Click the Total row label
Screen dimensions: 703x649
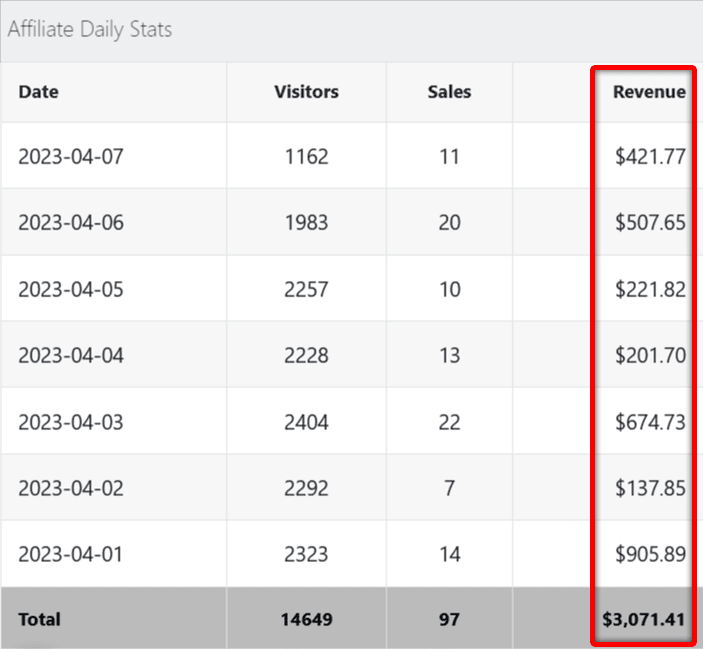39,620
